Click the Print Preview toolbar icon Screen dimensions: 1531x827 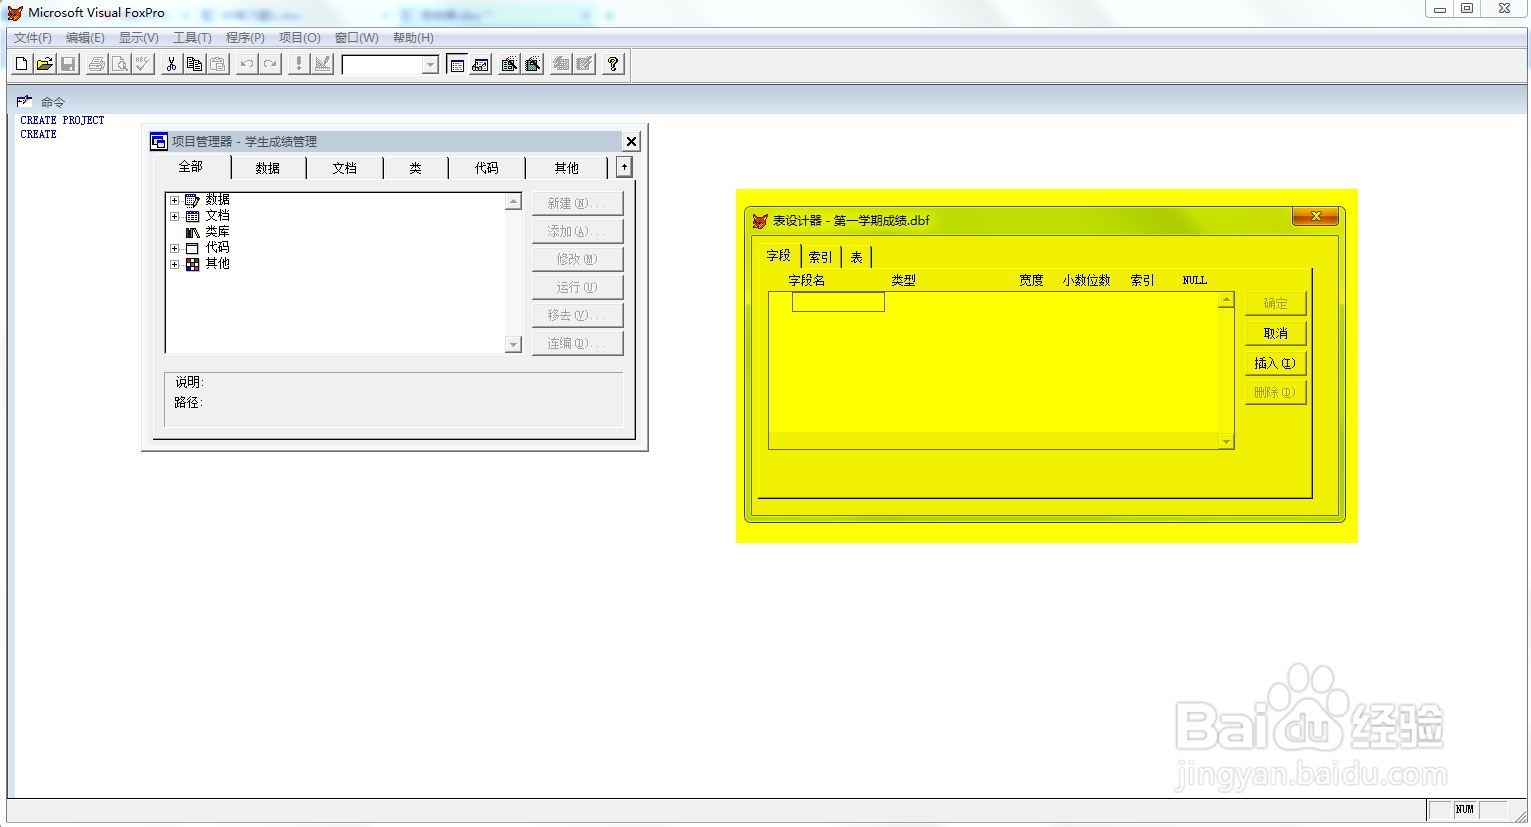(x=120, y=64)
